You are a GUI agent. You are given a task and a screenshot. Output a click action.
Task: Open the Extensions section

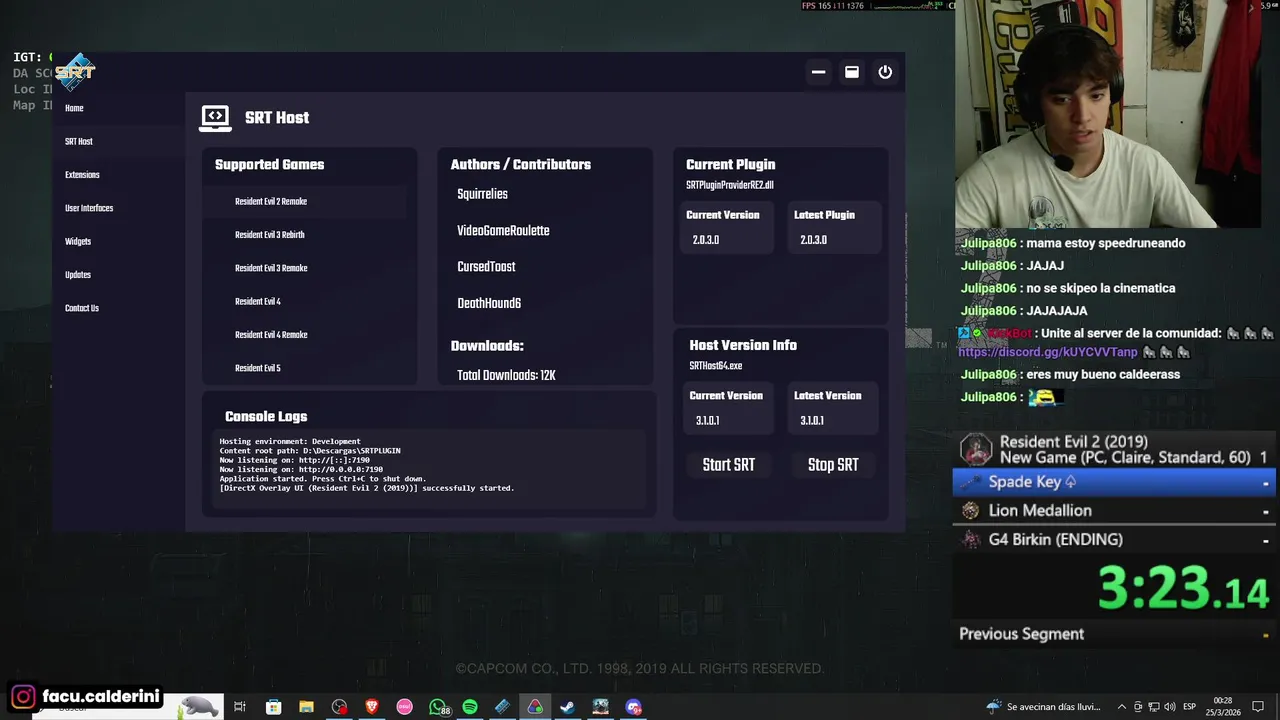(x=82, y=175)
